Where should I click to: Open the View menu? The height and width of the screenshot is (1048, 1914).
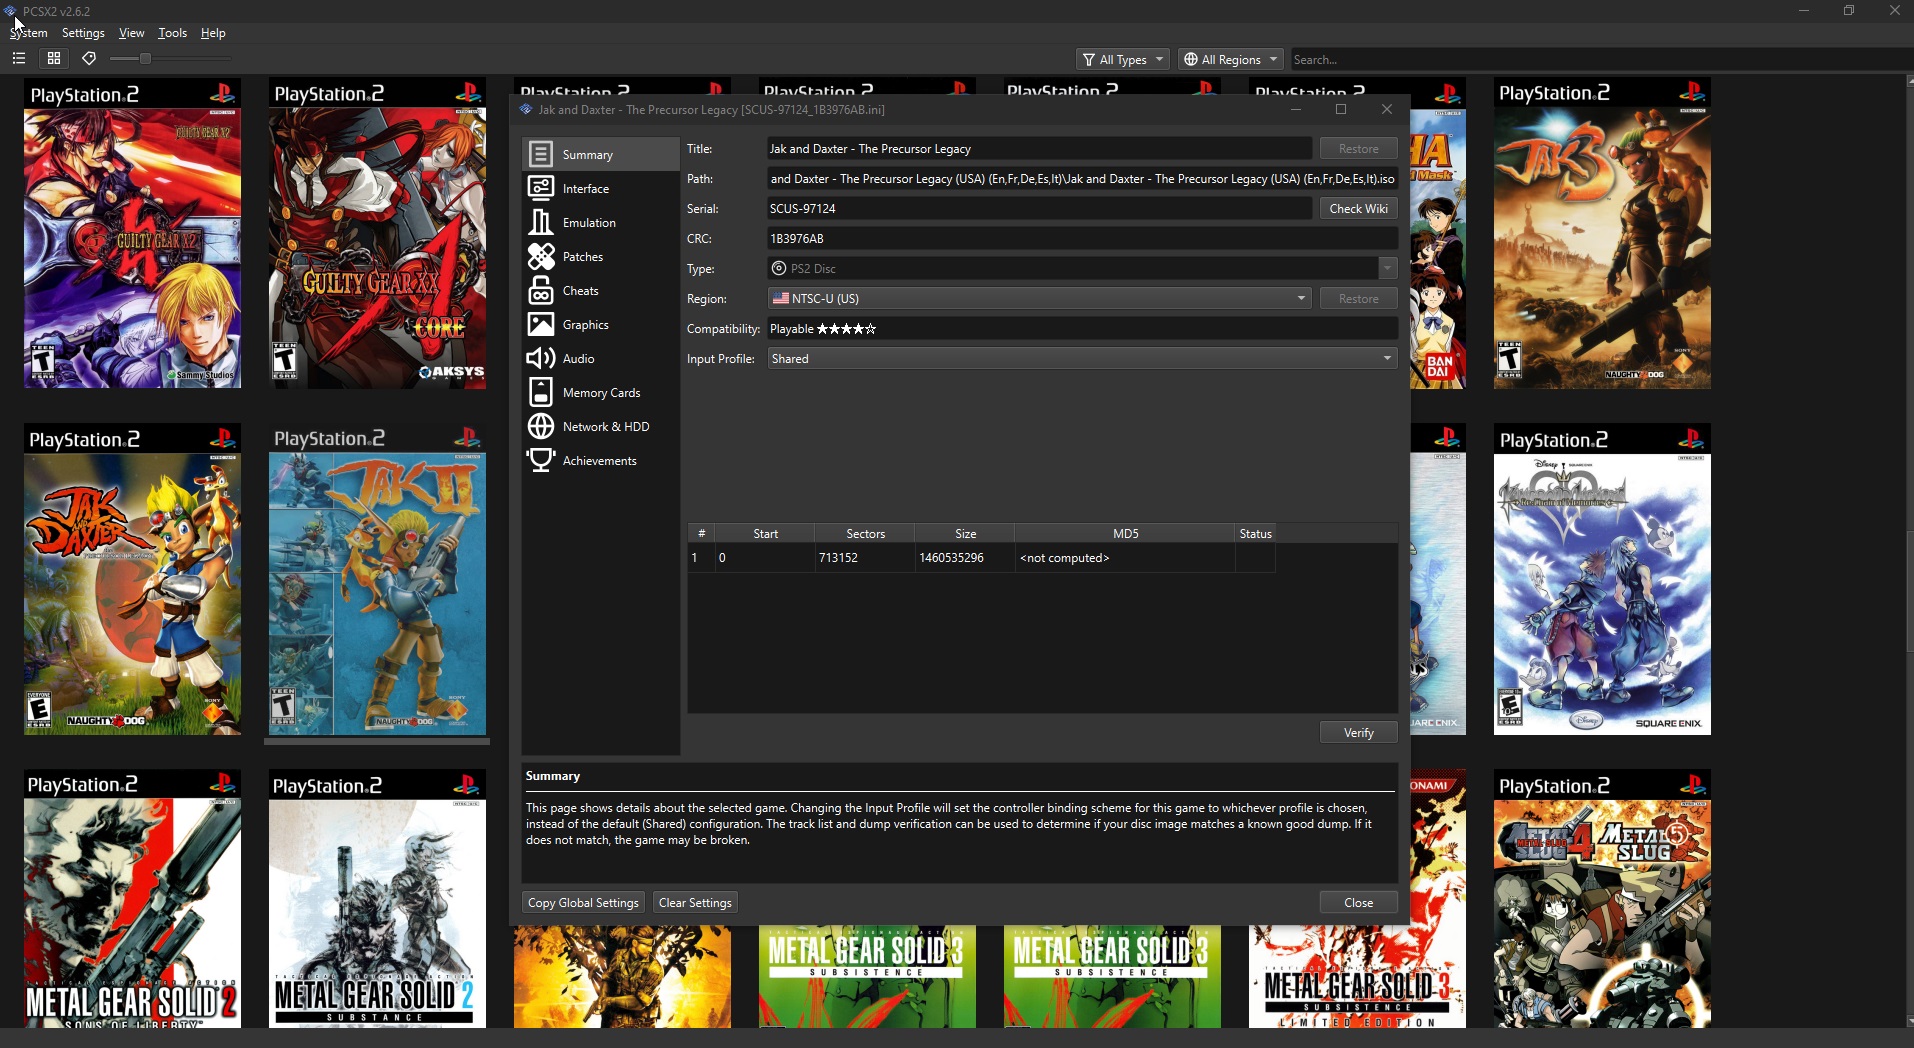131,33
